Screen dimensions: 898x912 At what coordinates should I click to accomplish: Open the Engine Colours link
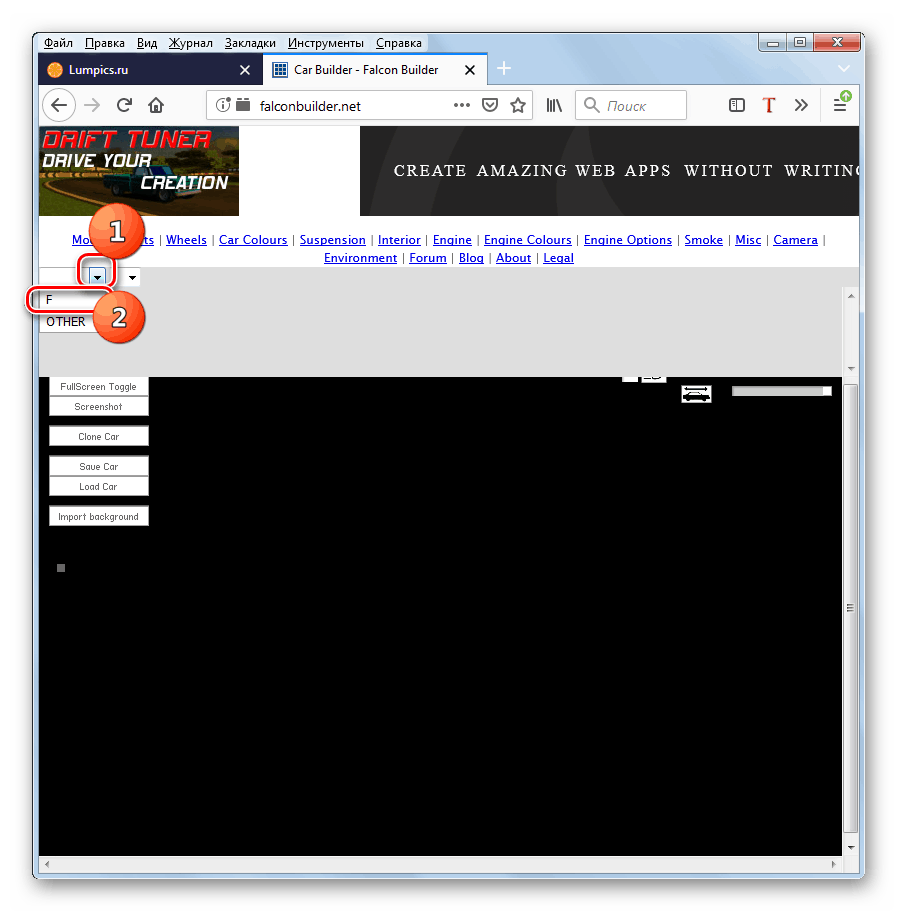pyautogui.click(x=527, y=239)
